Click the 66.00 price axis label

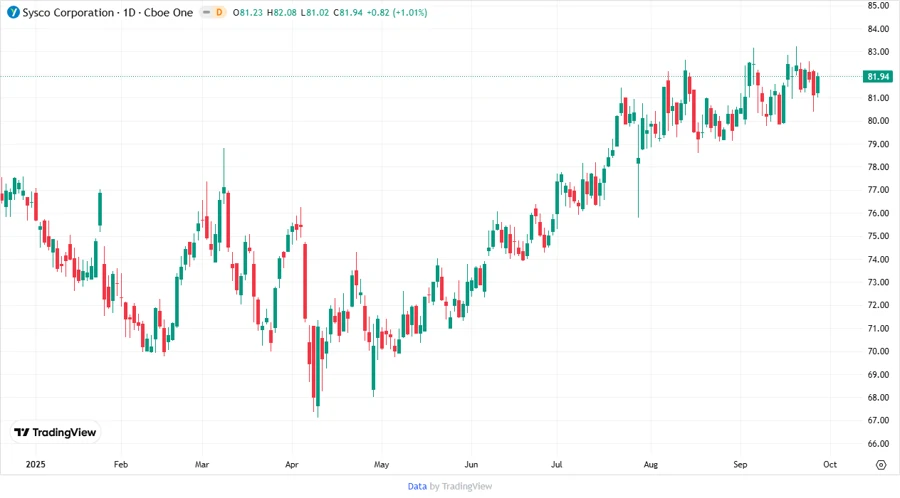click(x=878, y=443)
